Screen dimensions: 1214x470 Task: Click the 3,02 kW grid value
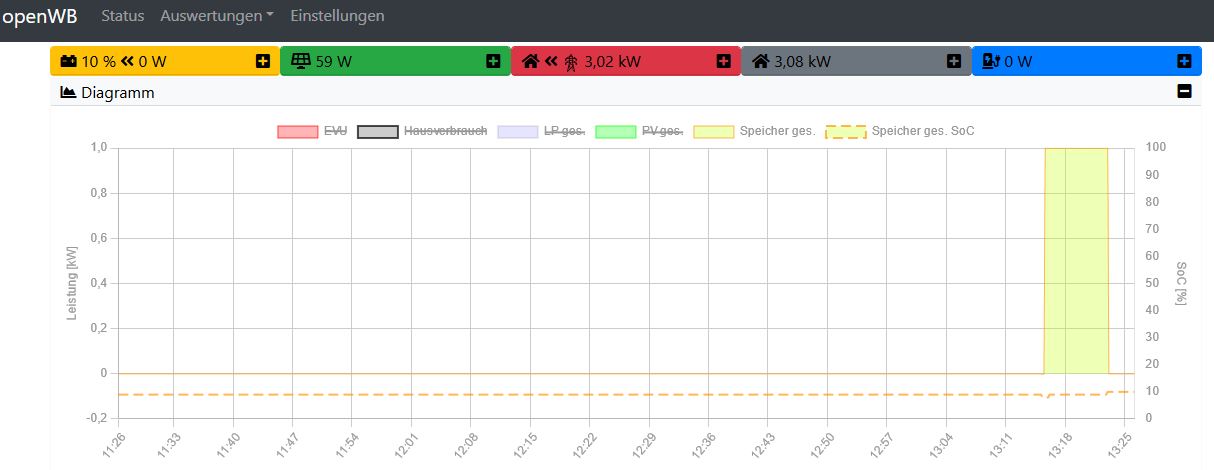tap(612, 61)
